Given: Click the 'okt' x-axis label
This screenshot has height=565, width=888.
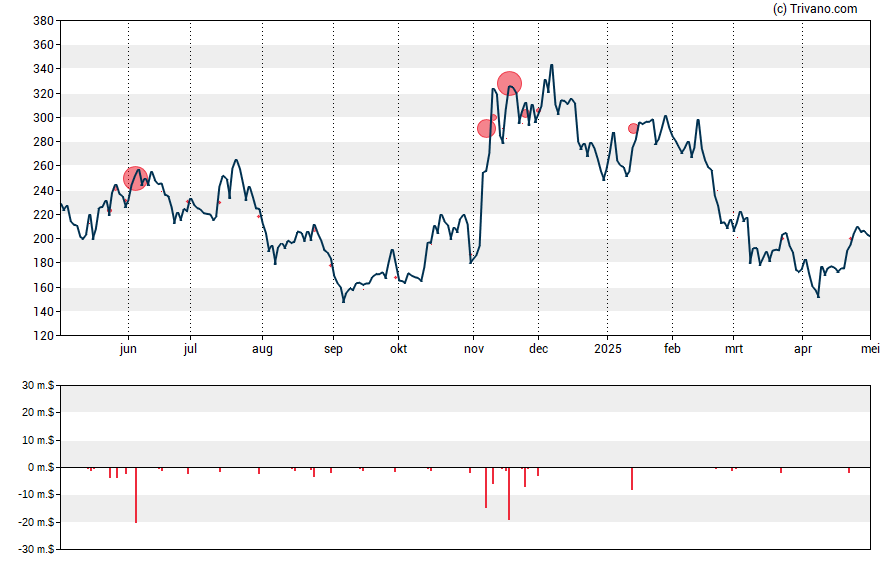Looking at the screenshot, I should tap(399, 349).
